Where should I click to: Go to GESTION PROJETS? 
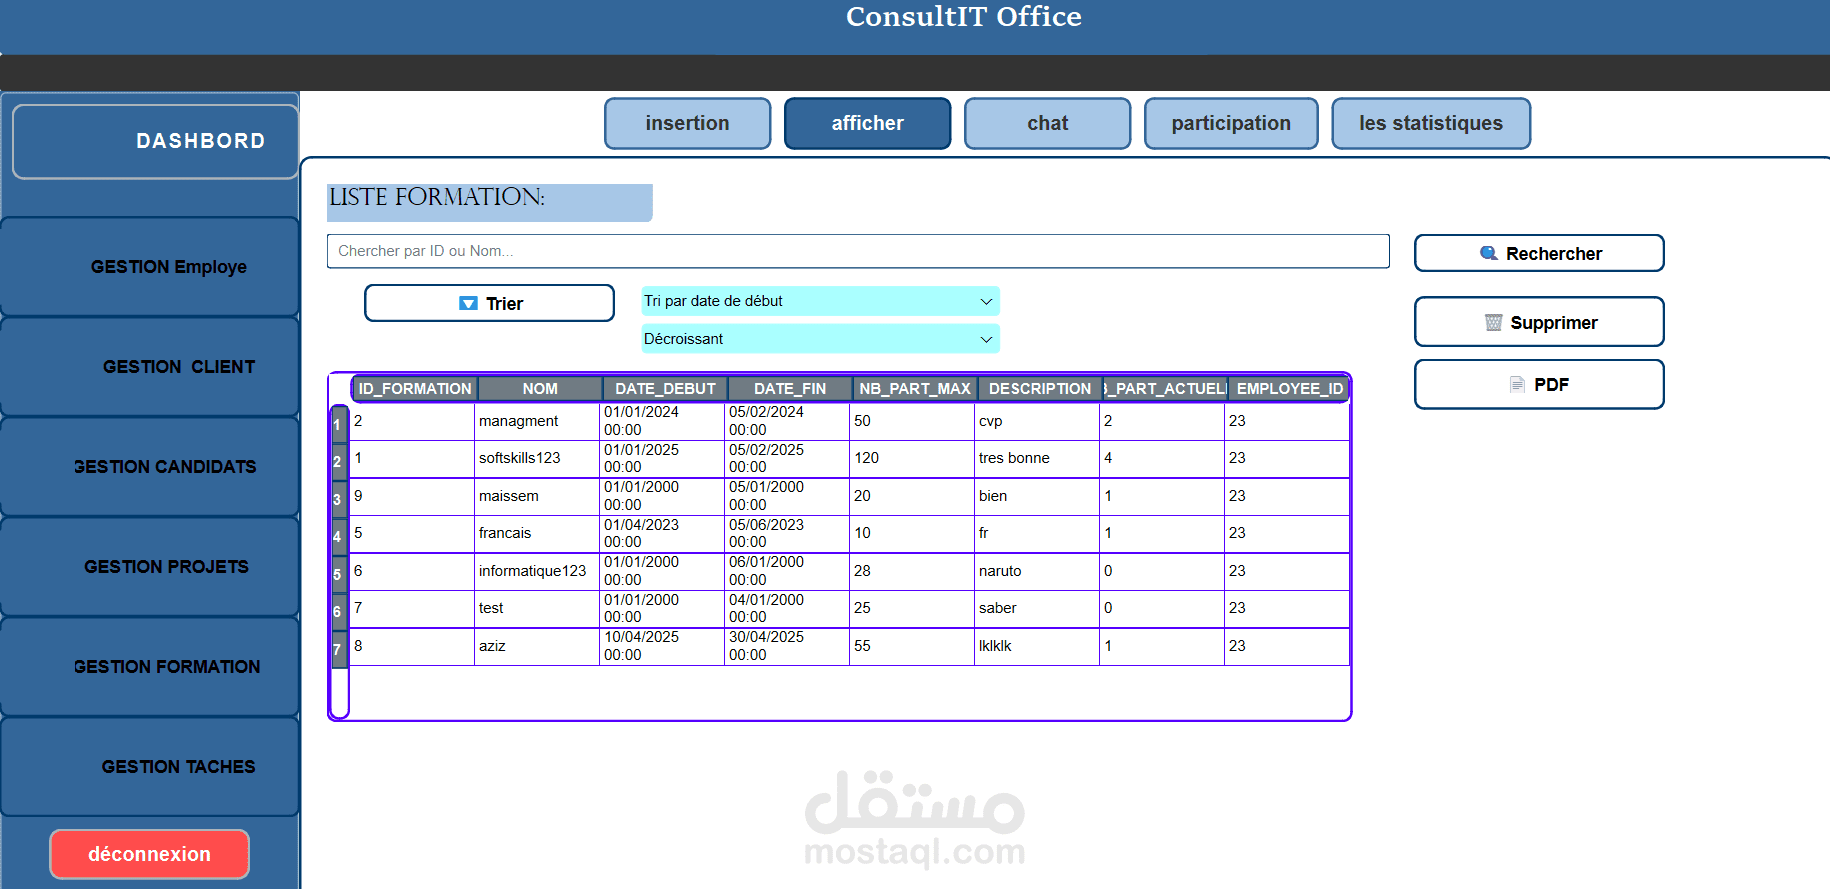point(150,567)
